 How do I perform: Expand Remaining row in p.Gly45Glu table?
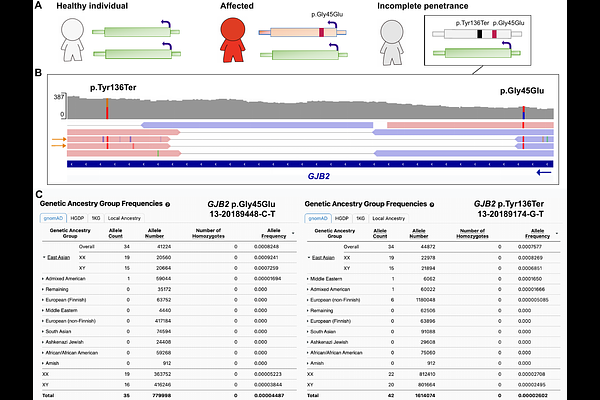click(x=43, y=289)
